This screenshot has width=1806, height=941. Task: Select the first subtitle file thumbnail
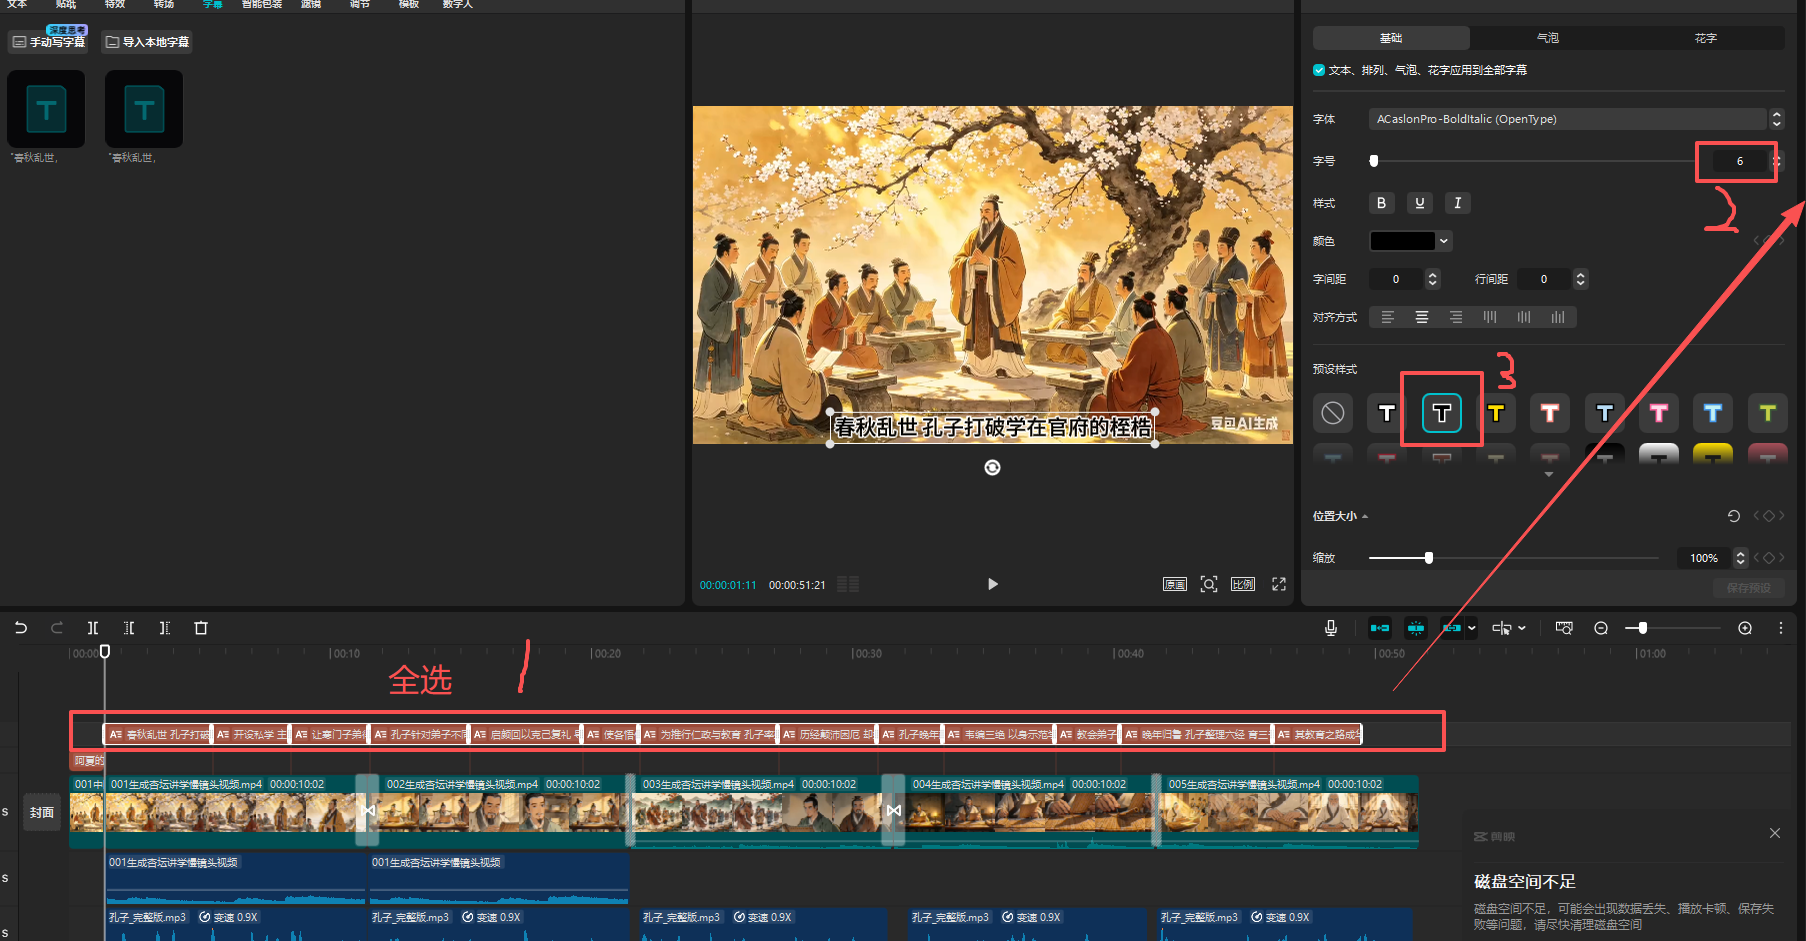(46, 109)
